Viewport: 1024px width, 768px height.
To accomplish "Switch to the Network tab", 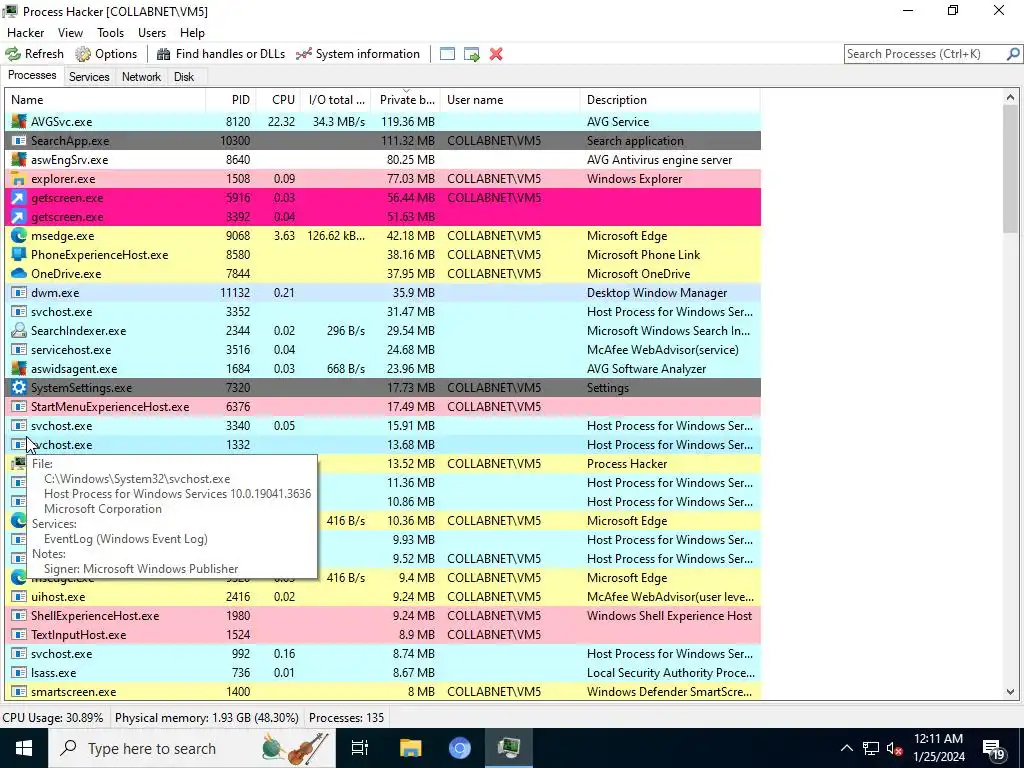I will coord(141,77).
